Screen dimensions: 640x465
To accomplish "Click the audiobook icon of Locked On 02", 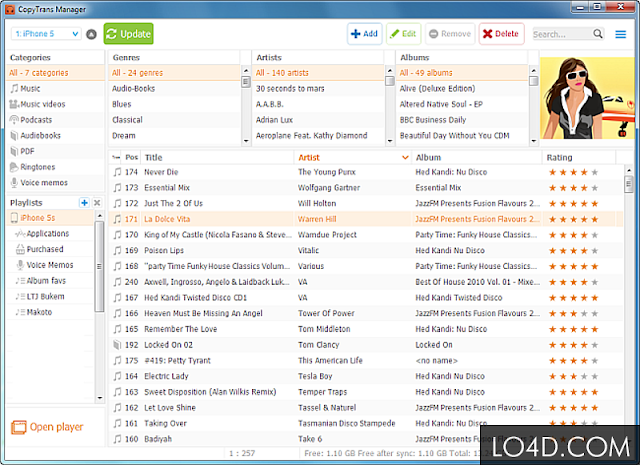I will click(117, 345).
